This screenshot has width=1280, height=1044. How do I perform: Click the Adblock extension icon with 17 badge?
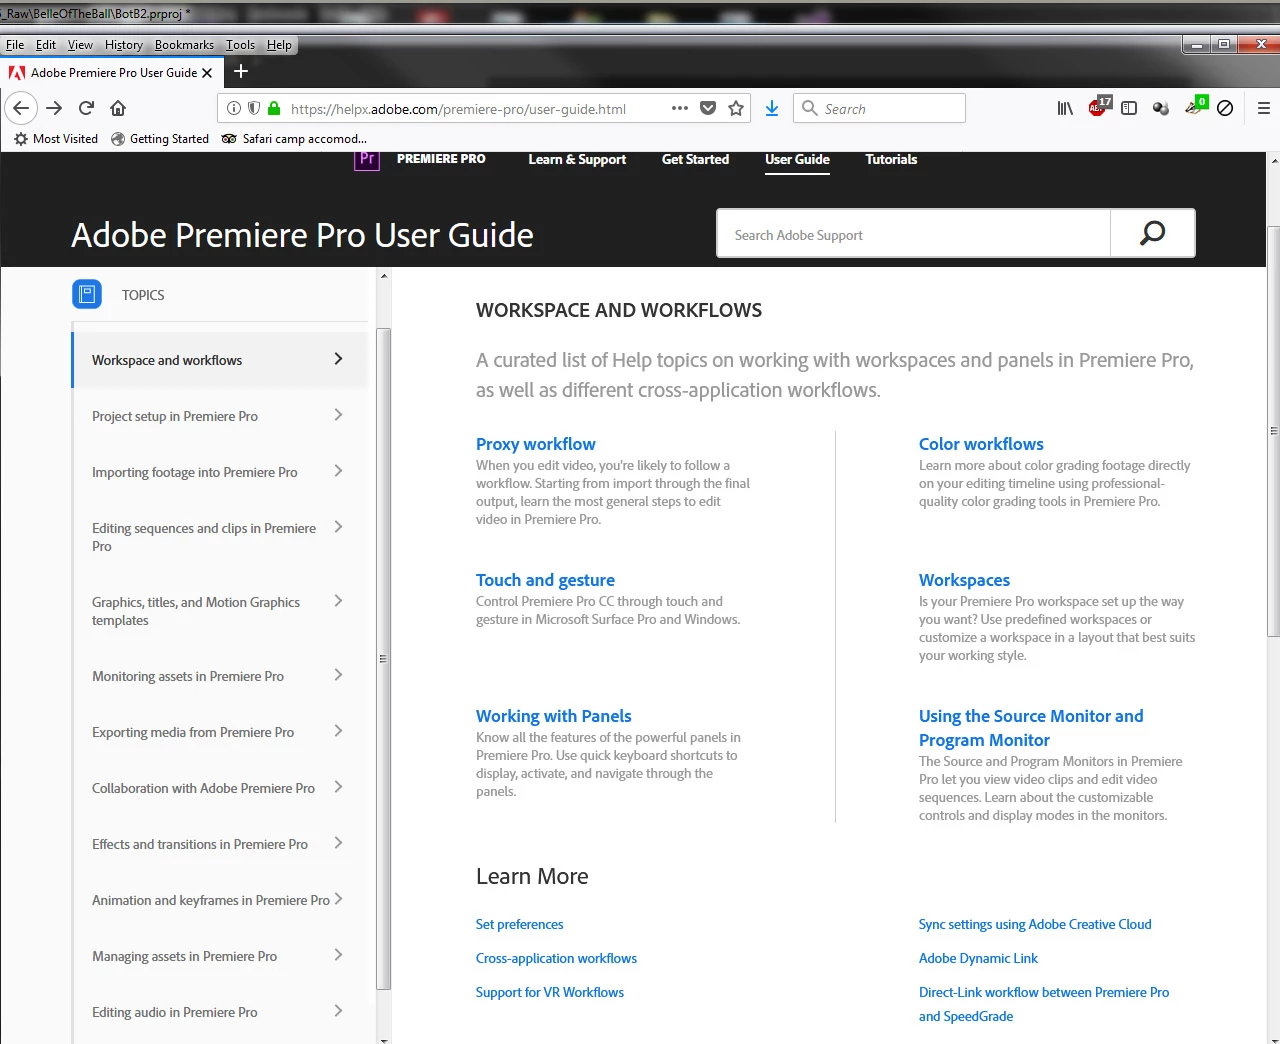pos(1098,106)
